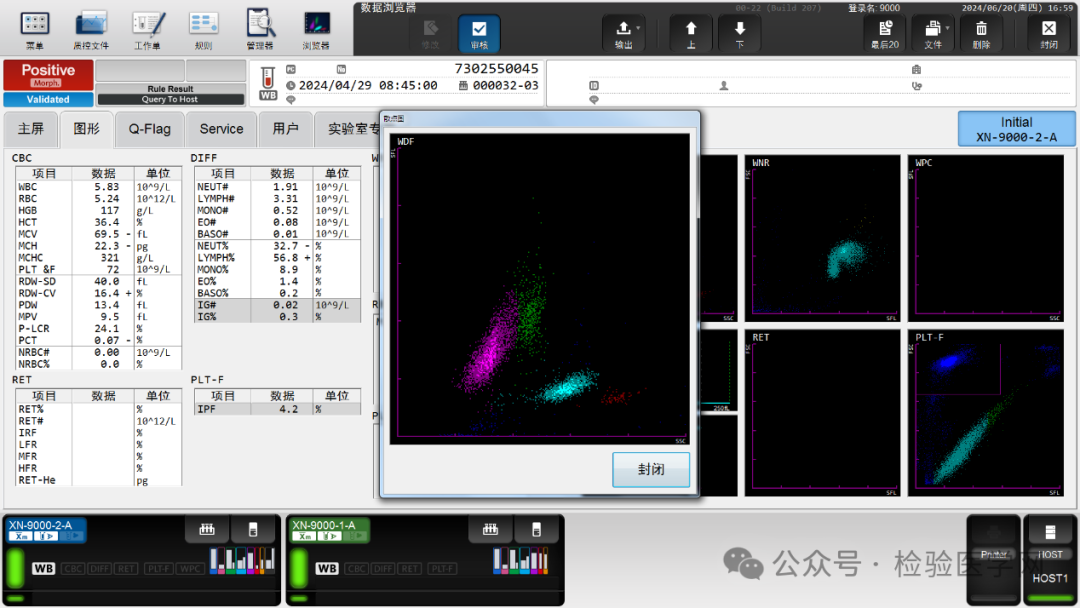Select sample number 7302550045
This screenshot has width=1080, height=608.
click(496, 68)
